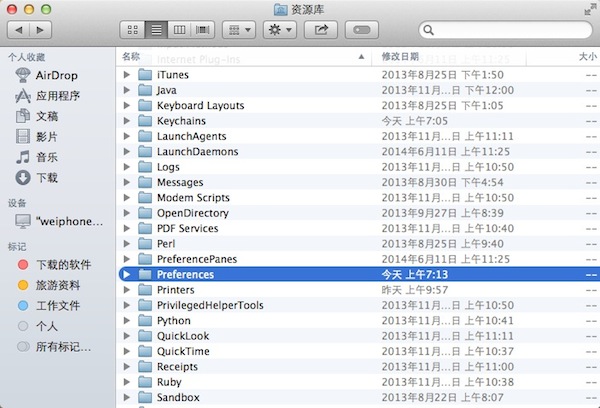Open the gear action menu
This screenshot has height=408, width=600.
tap(280, 30)
